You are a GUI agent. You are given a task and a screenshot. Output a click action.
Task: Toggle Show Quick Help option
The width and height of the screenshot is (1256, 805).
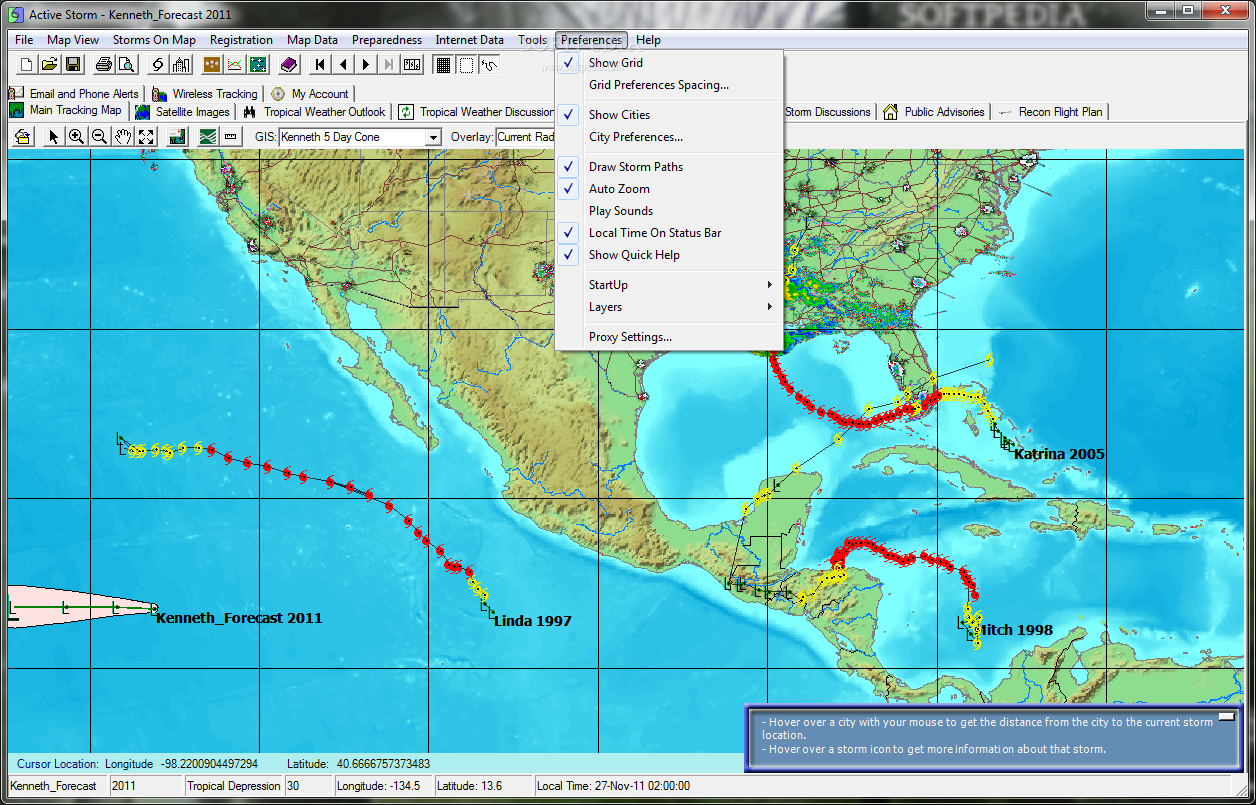[x=669, y=254]
